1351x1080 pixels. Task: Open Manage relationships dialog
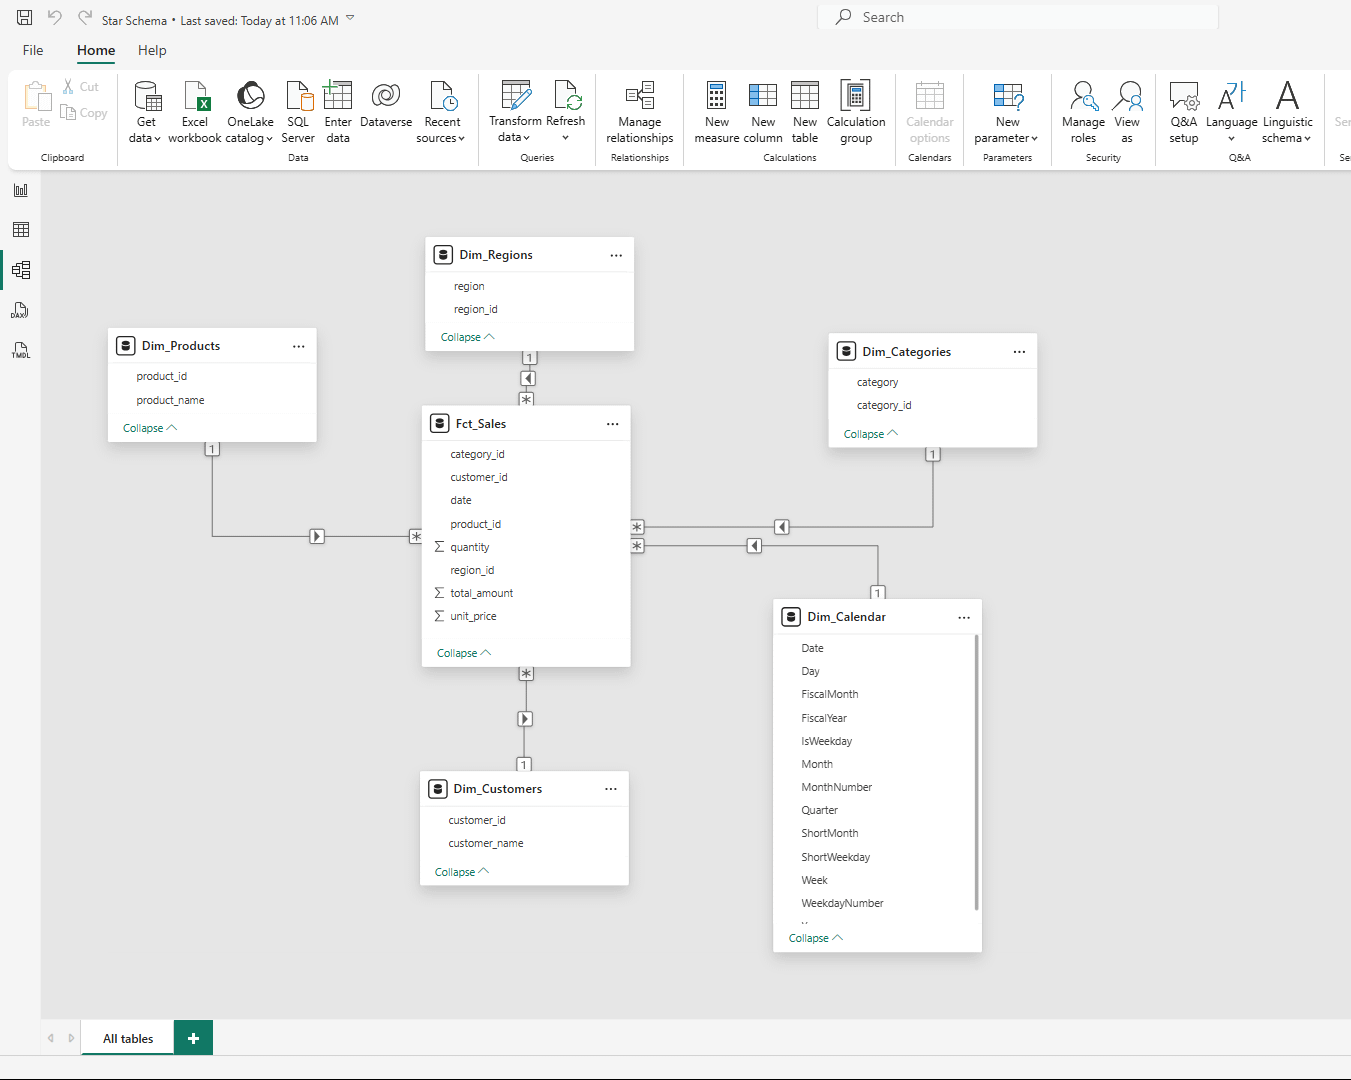[x=640, y=112]
